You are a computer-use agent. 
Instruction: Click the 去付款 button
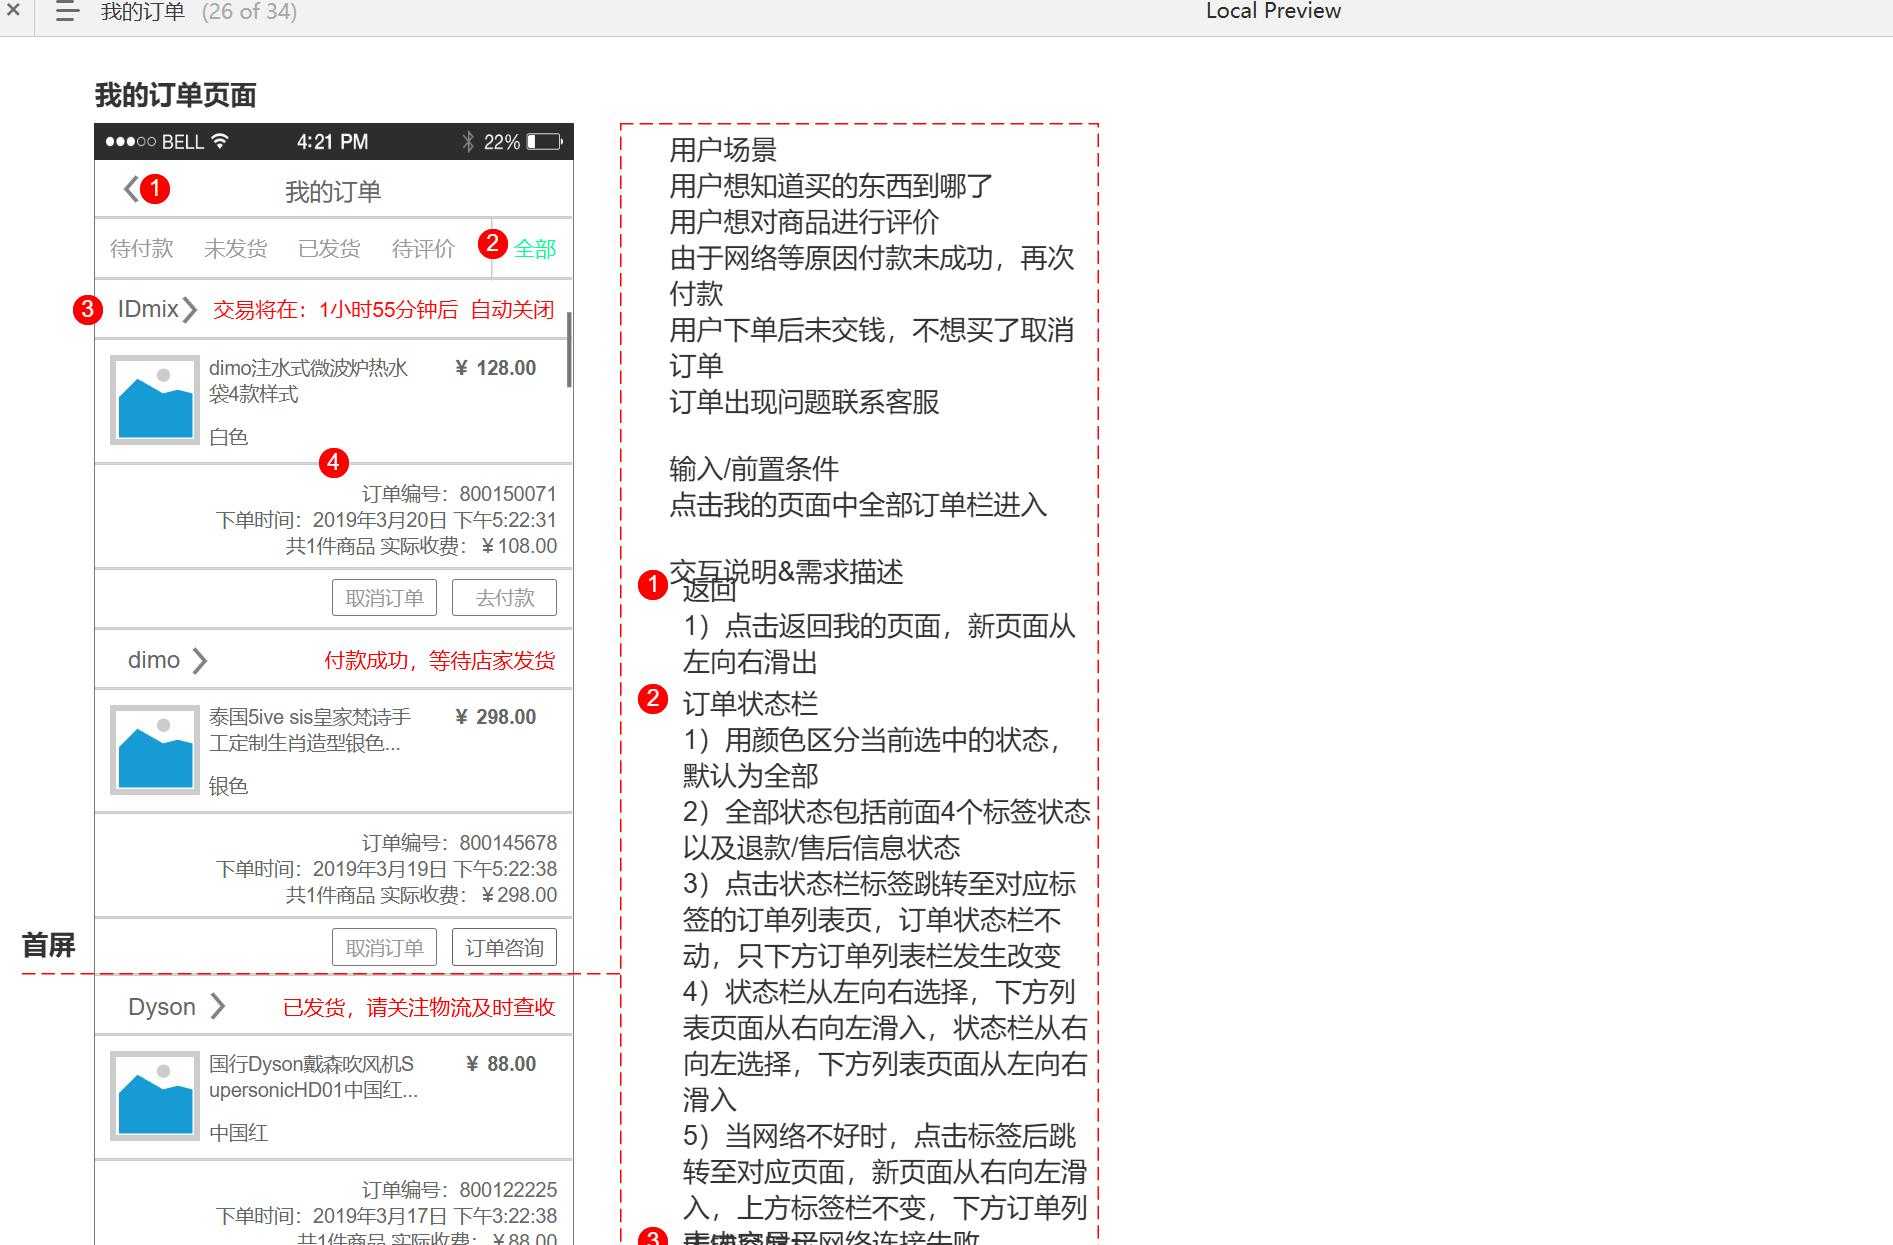click(503, 597)
